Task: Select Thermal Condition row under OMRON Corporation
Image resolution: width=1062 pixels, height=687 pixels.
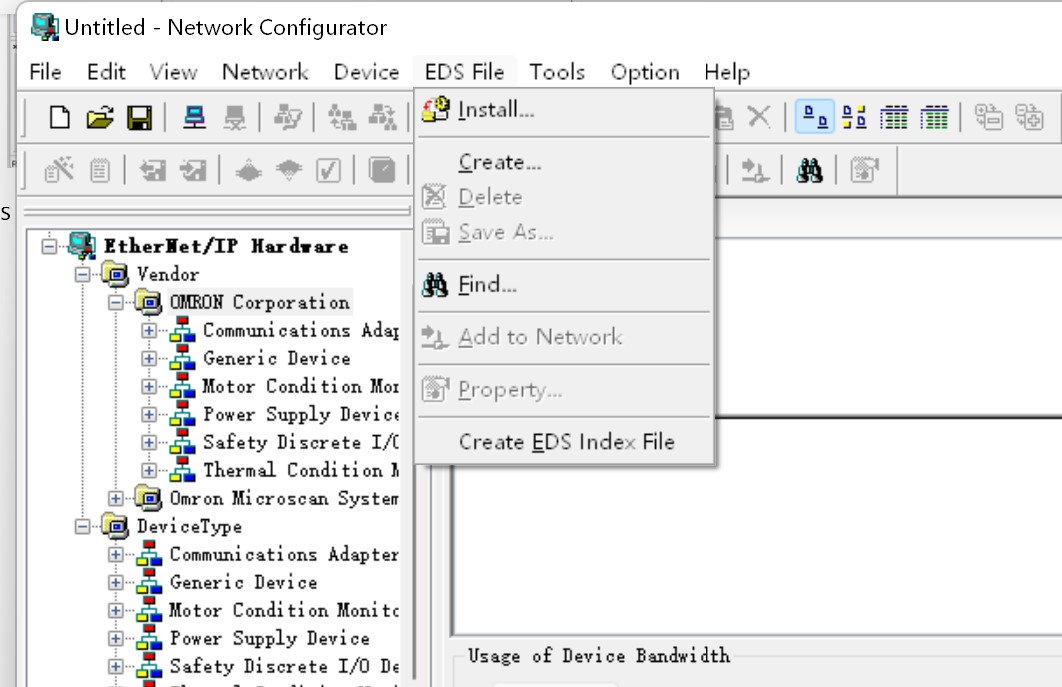Action: tap(300, 470)
